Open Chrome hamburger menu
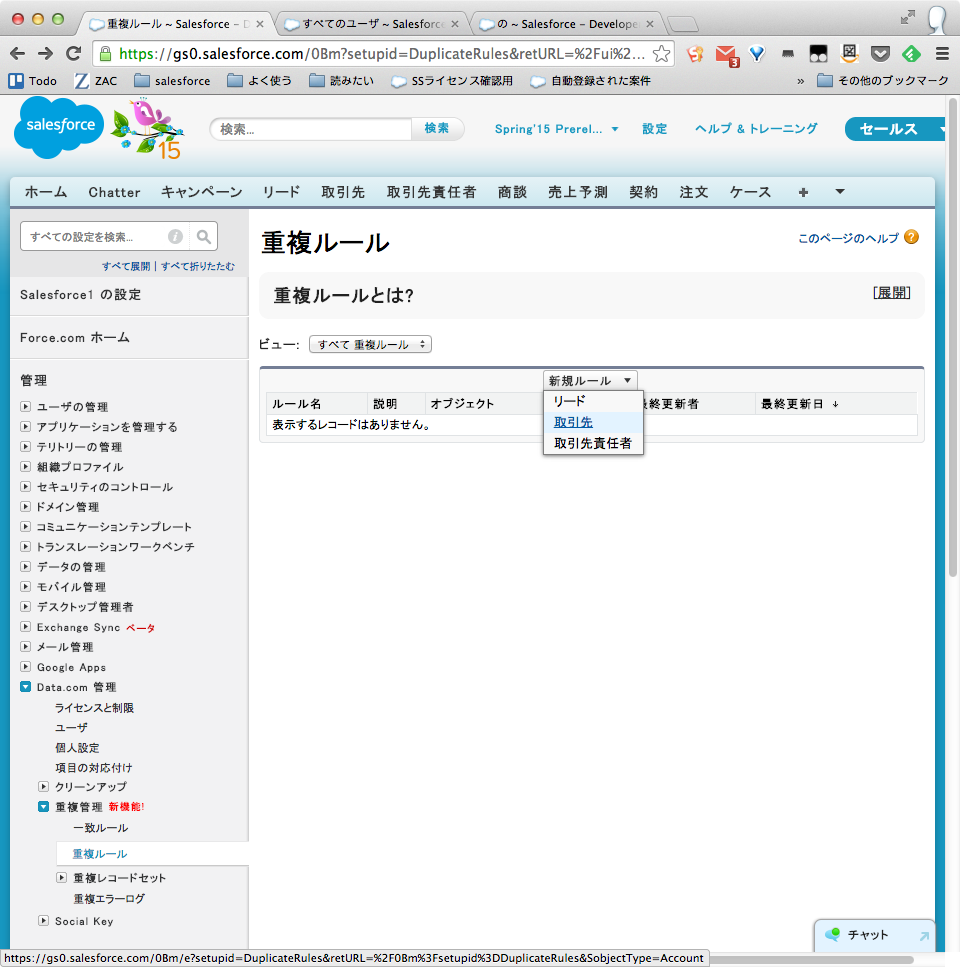960x967 pixels. [942, 54]
